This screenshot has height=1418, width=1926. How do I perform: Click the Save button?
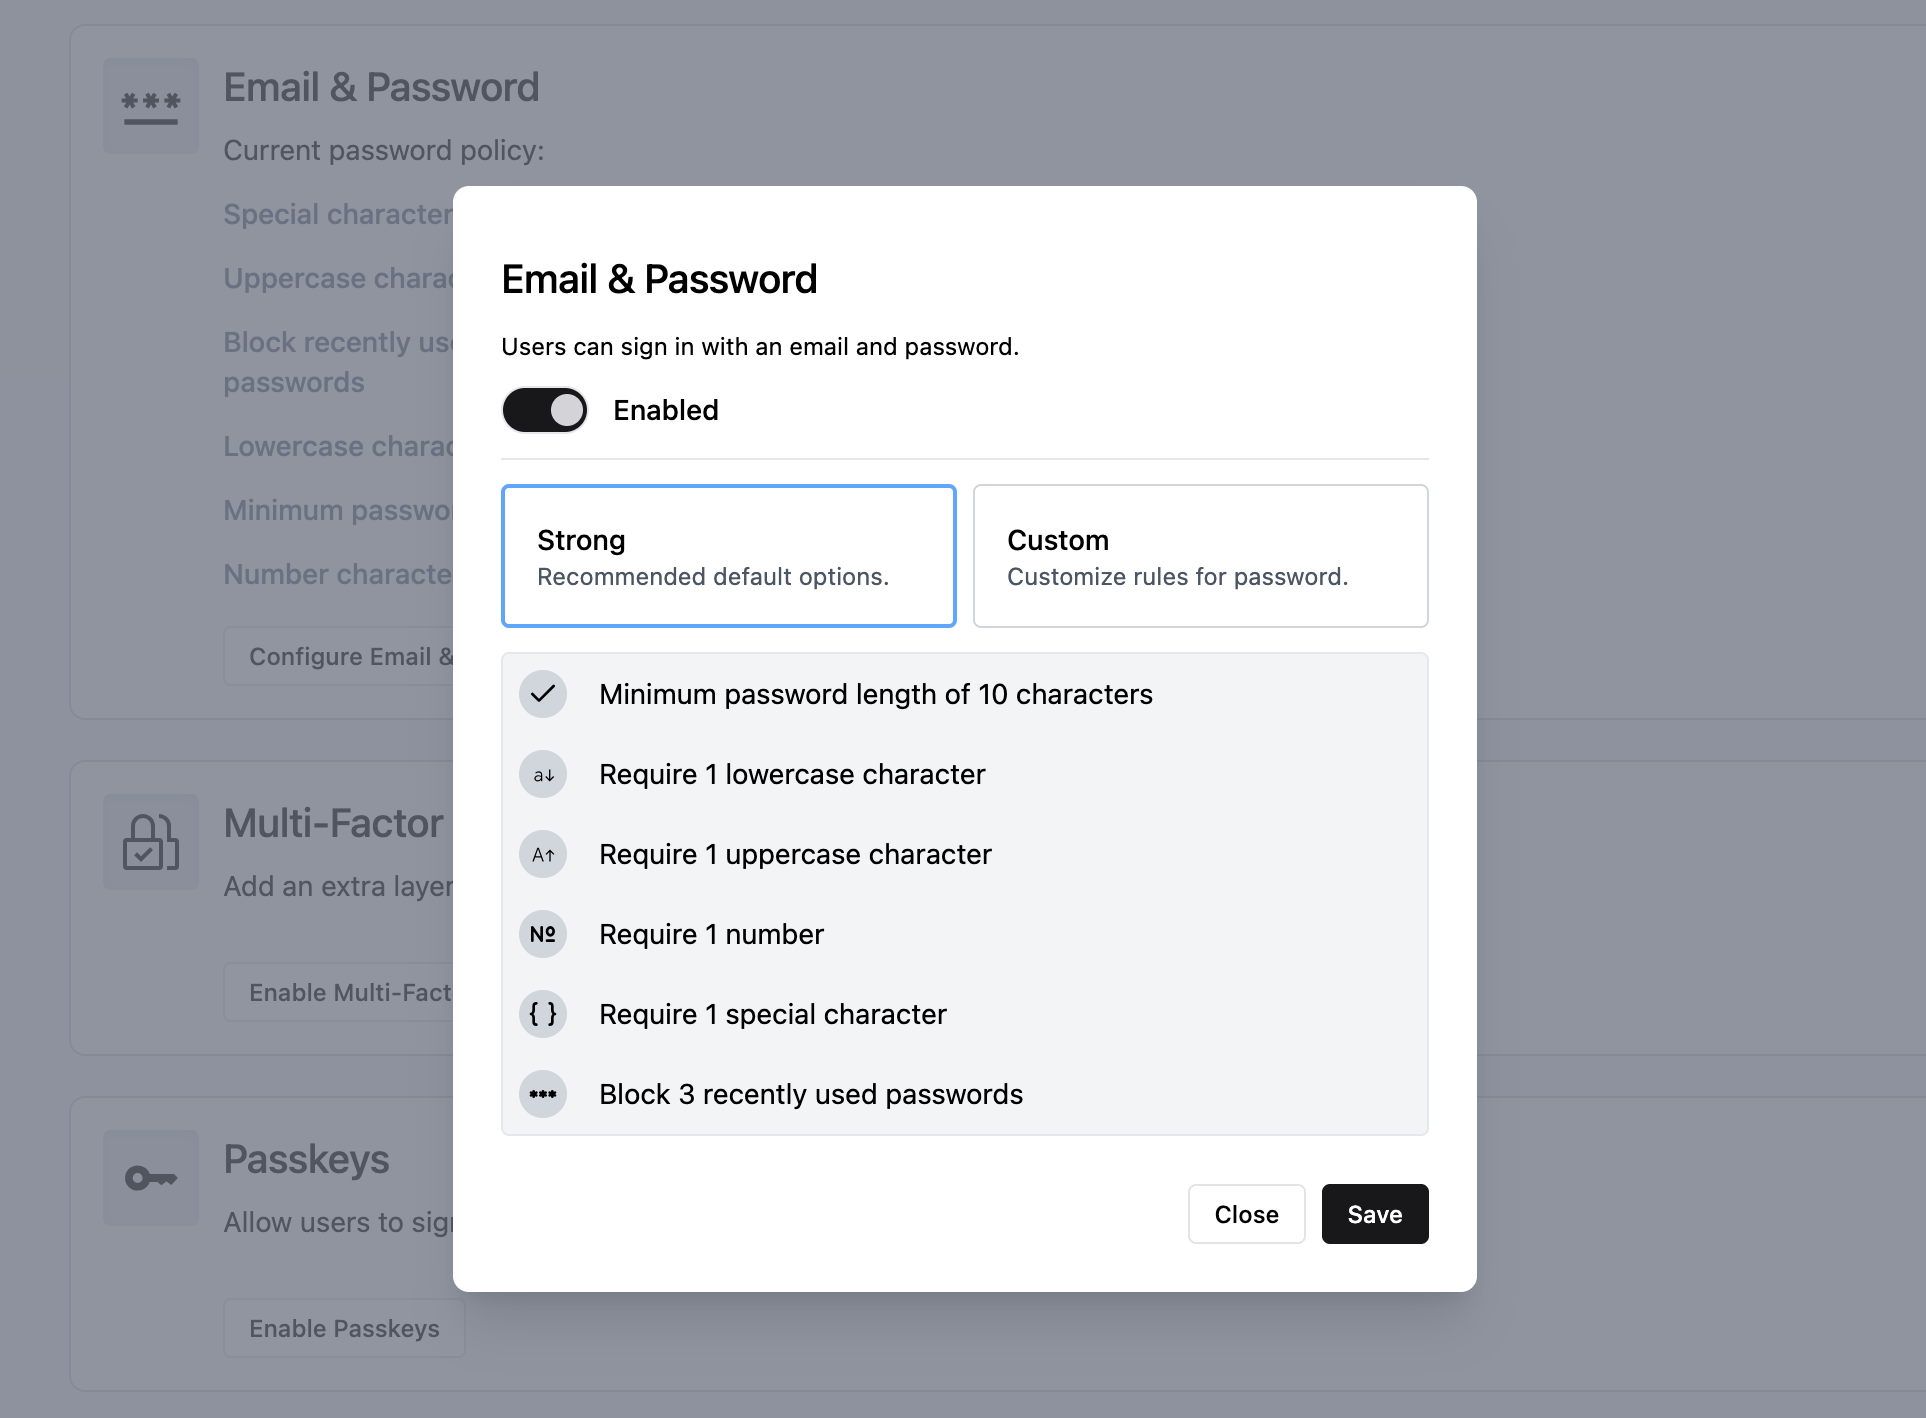1374,1214
